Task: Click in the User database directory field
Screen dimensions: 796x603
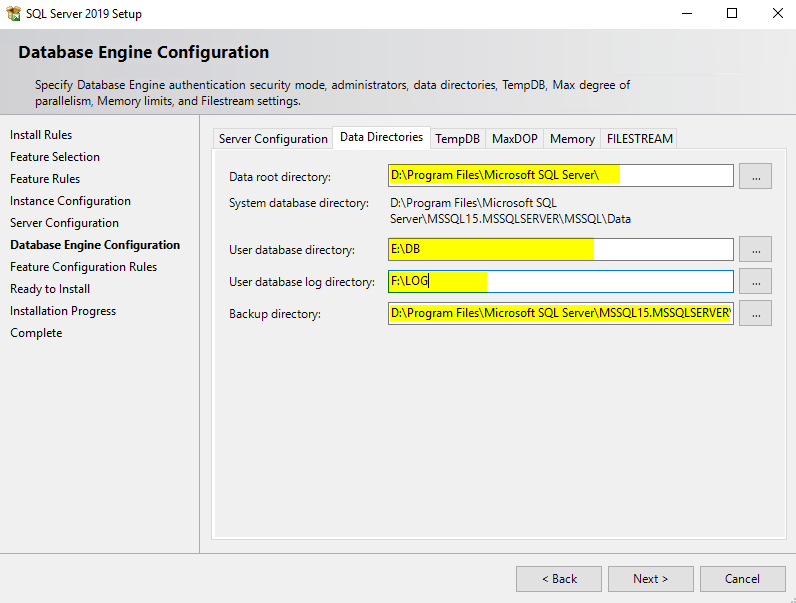Action: pos(560,249)
